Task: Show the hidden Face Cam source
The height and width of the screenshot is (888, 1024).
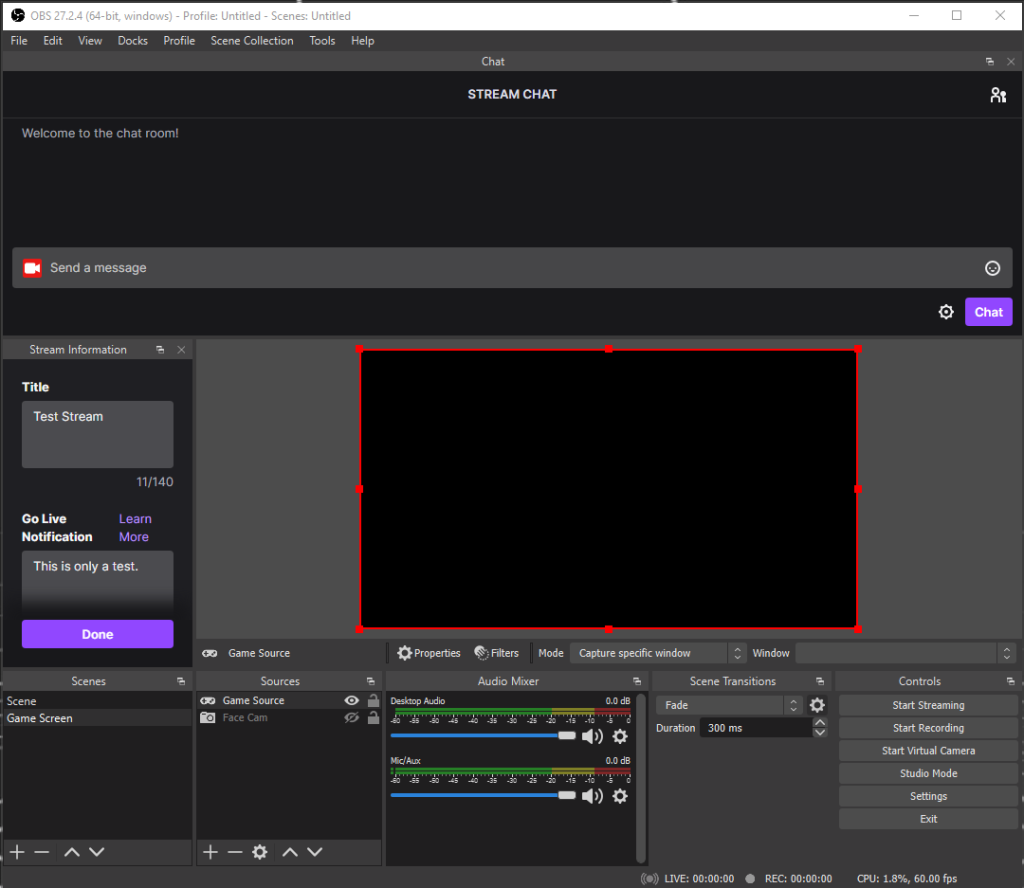Action: (x=351, y=718)
